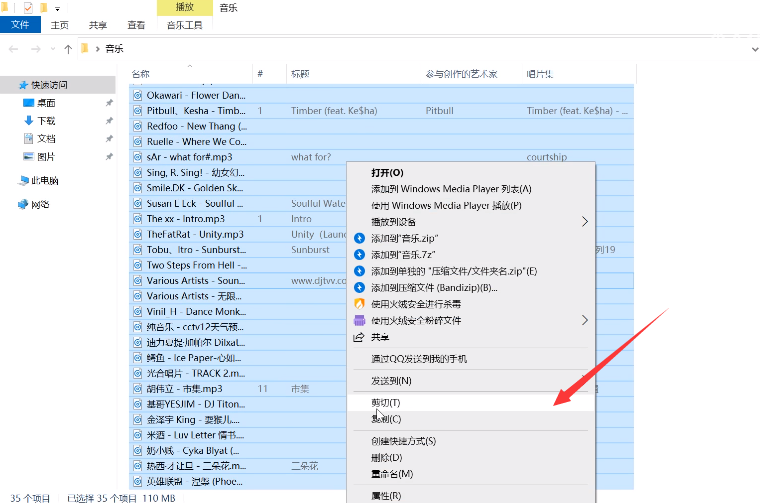
Task: Unpin 下载 using its pin icon
Action: click(x=109, y=121)
